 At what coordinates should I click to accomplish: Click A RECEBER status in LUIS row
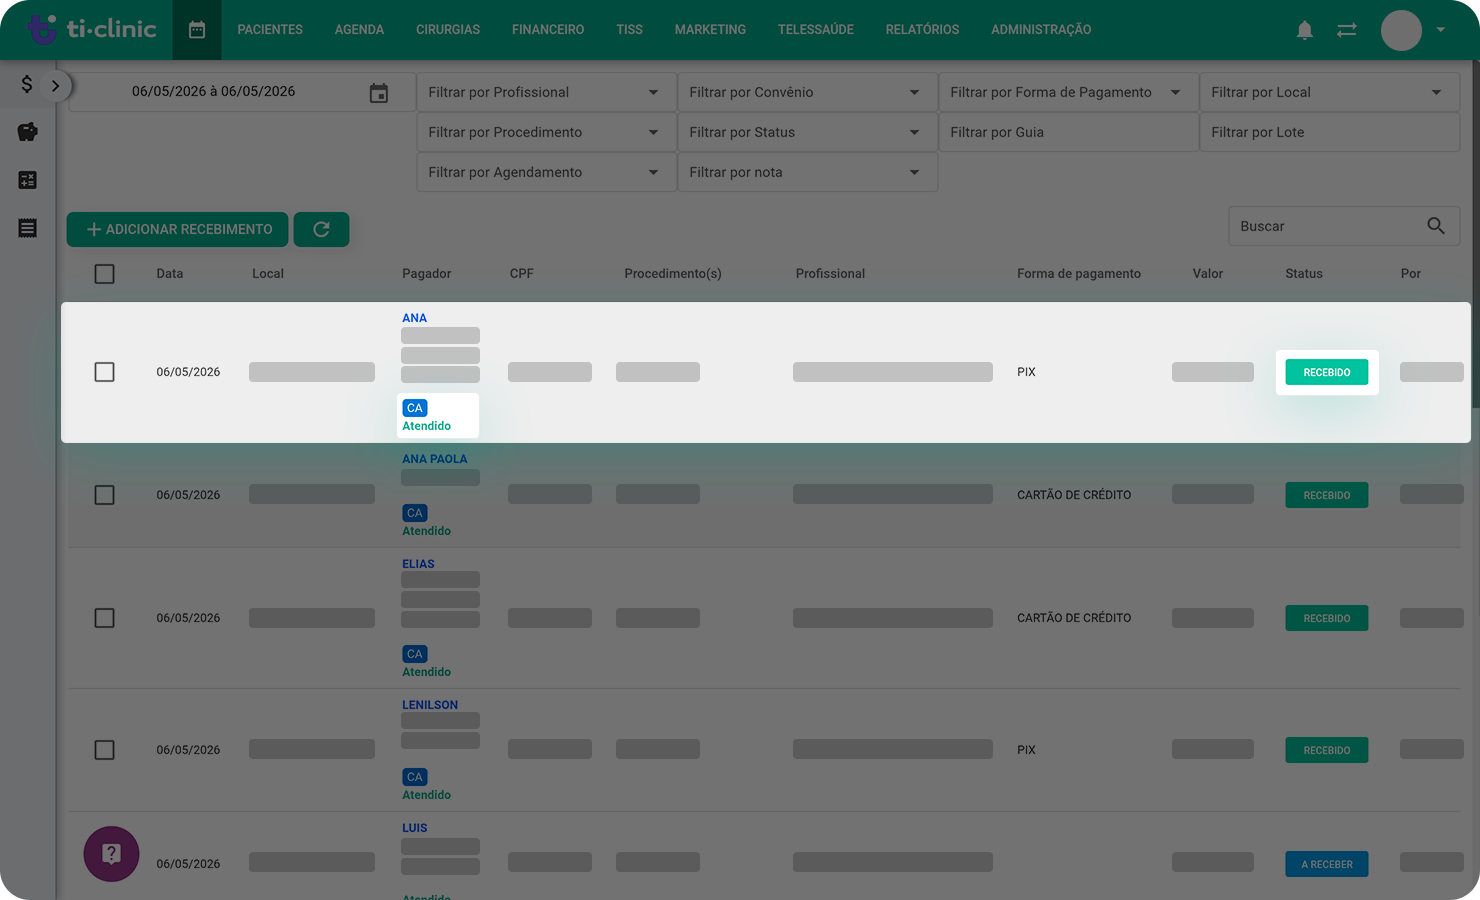[x=1327, y=864]
